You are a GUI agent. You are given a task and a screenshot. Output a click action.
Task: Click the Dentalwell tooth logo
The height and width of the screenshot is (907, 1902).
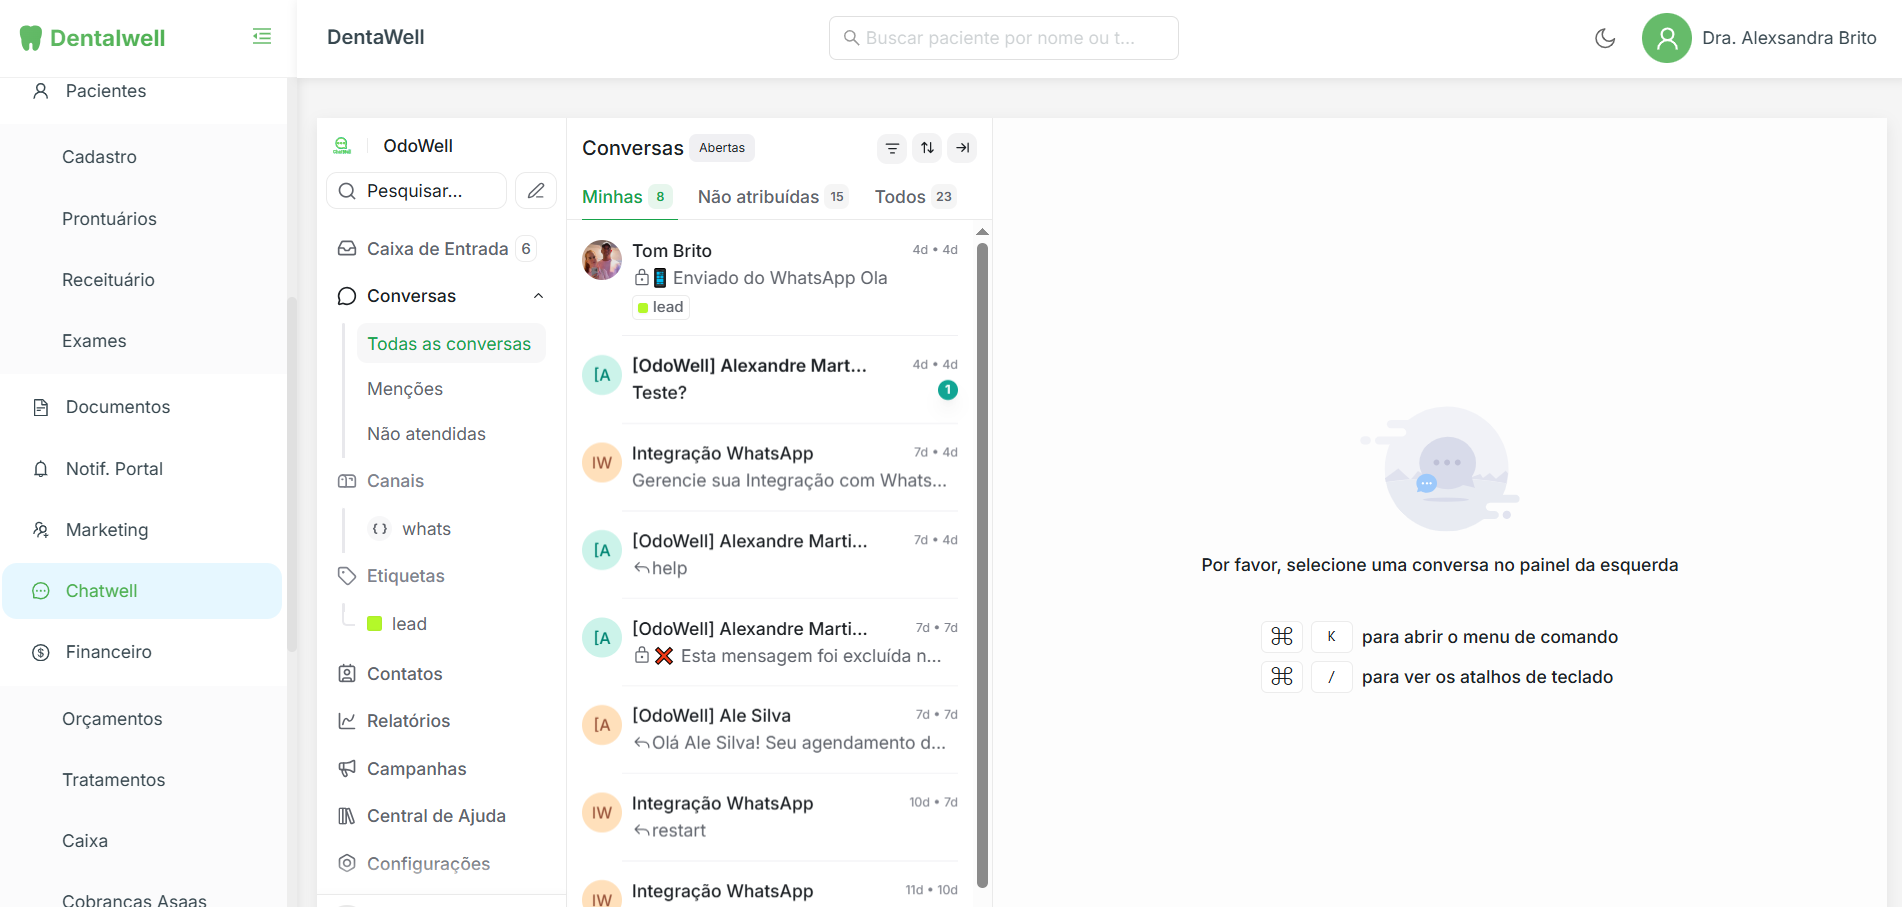(x=31, y=38)
